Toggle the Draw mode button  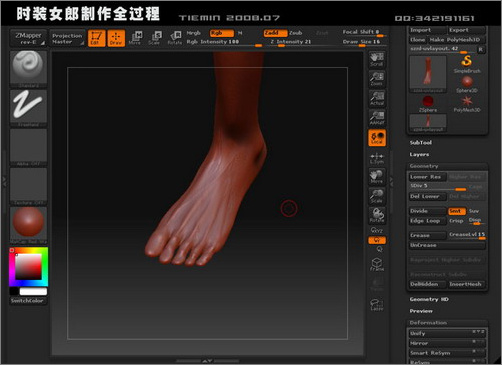click(116, 38)
